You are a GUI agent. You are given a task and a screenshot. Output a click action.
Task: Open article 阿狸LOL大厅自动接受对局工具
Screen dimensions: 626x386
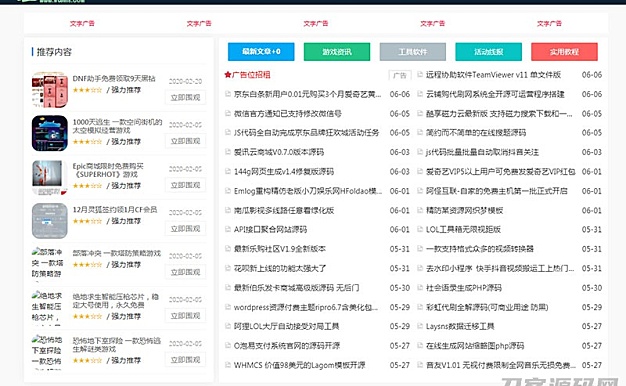coord(287,326)
